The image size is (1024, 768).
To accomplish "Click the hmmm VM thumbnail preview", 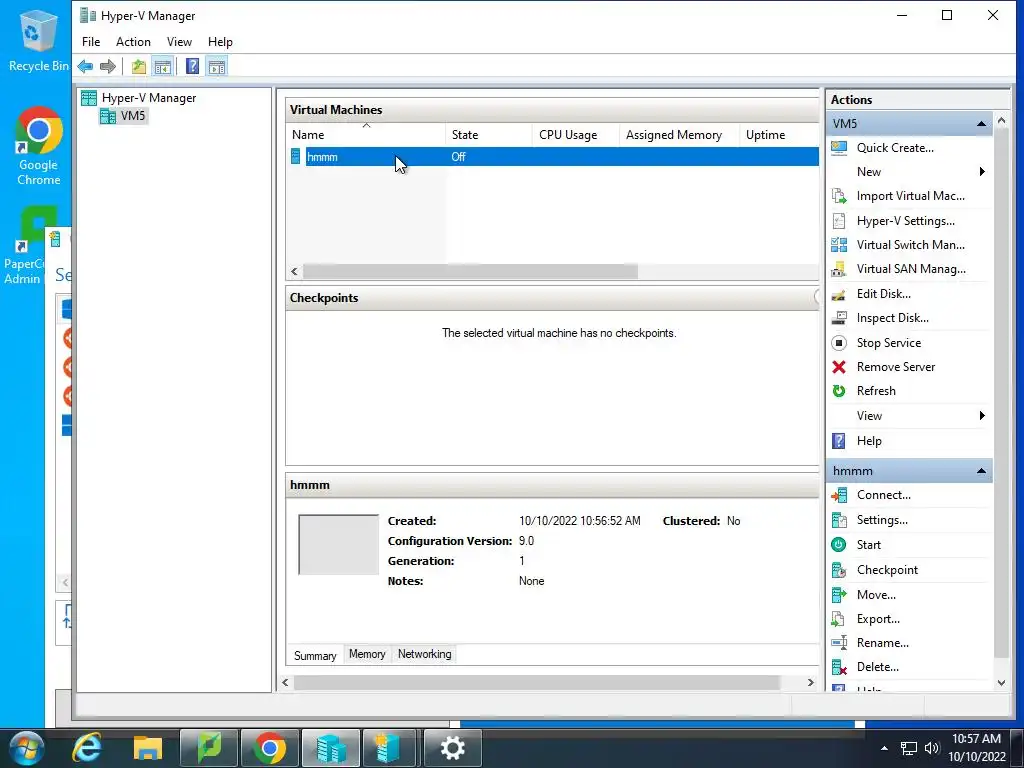I will click(x=338, y=545).
